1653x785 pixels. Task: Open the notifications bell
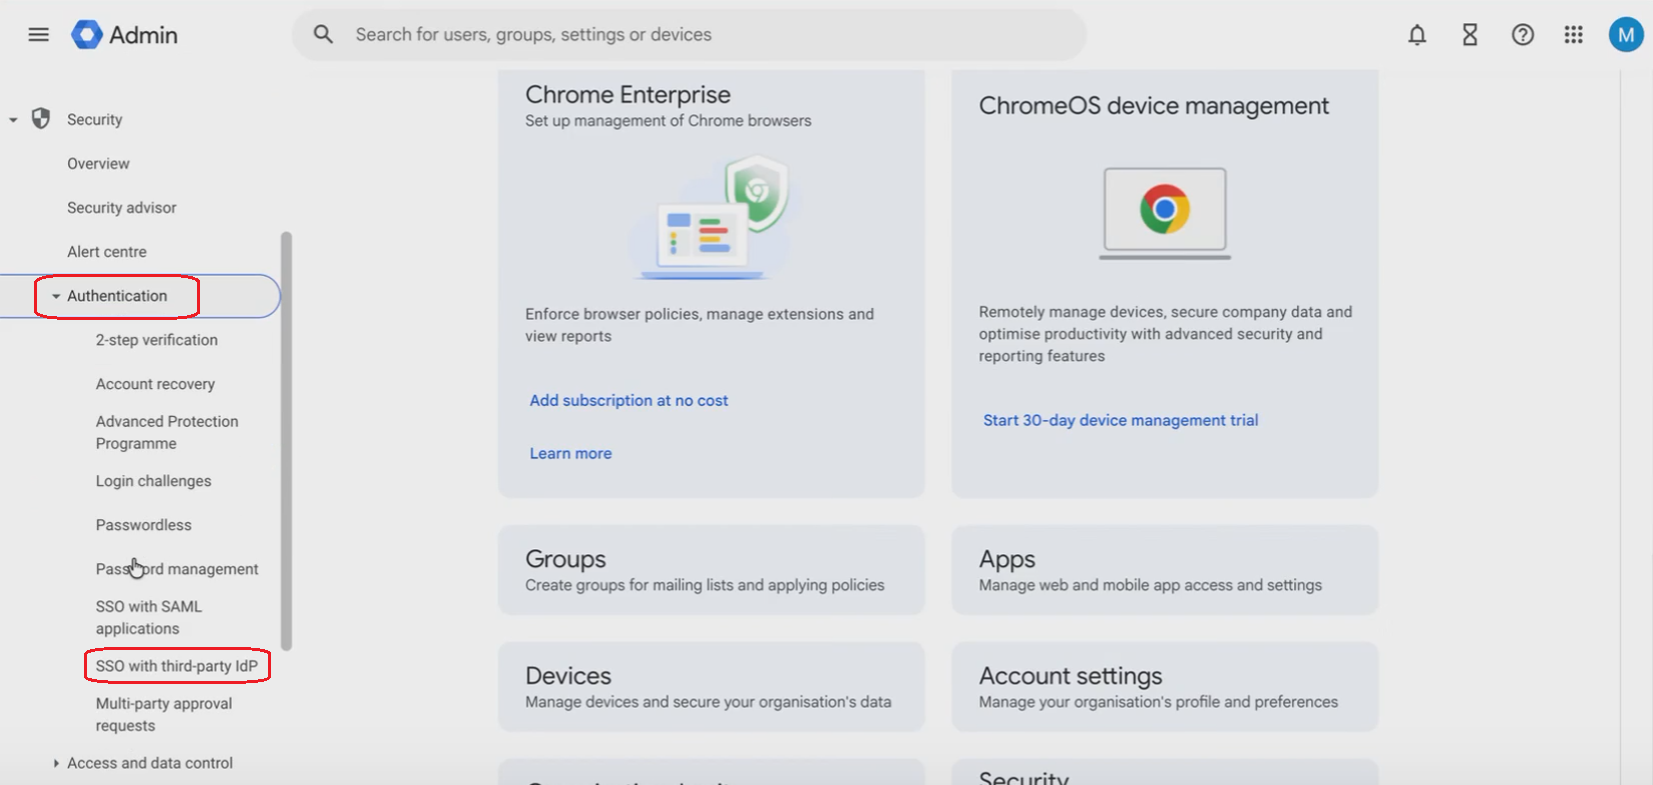[x=1416, y=35]
